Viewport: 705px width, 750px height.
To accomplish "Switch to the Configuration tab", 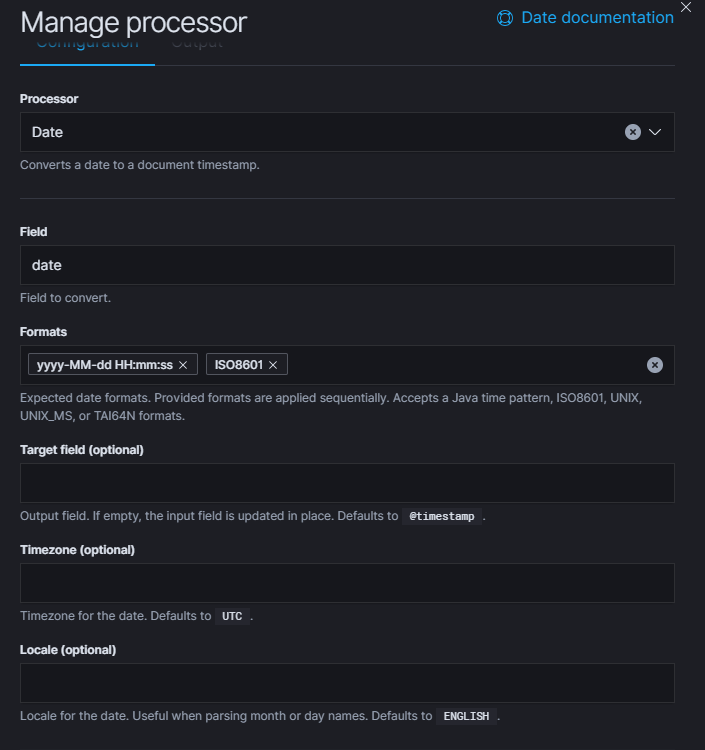I will pos(87,46).
